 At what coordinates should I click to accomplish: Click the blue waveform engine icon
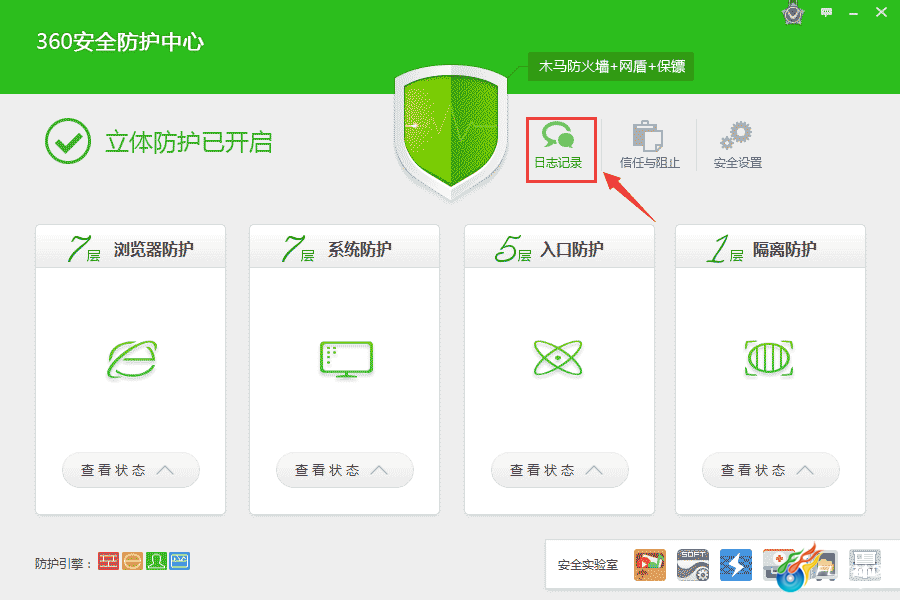pyautogui.click(x=180, y=561)
